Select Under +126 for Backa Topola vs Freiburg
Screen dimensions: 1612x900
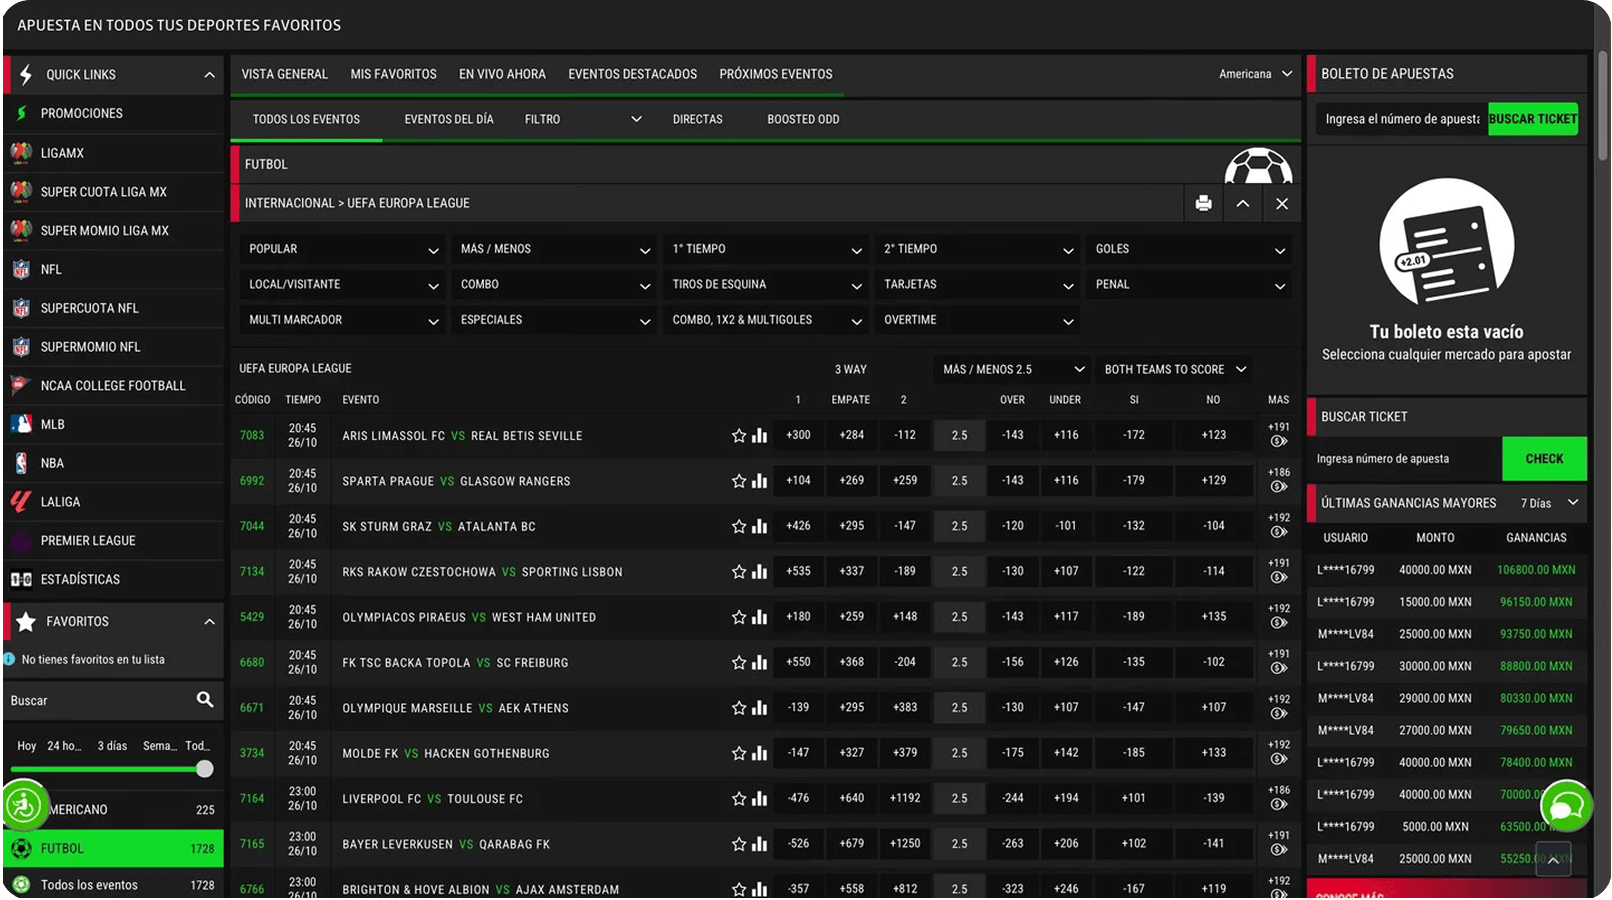1066,662
